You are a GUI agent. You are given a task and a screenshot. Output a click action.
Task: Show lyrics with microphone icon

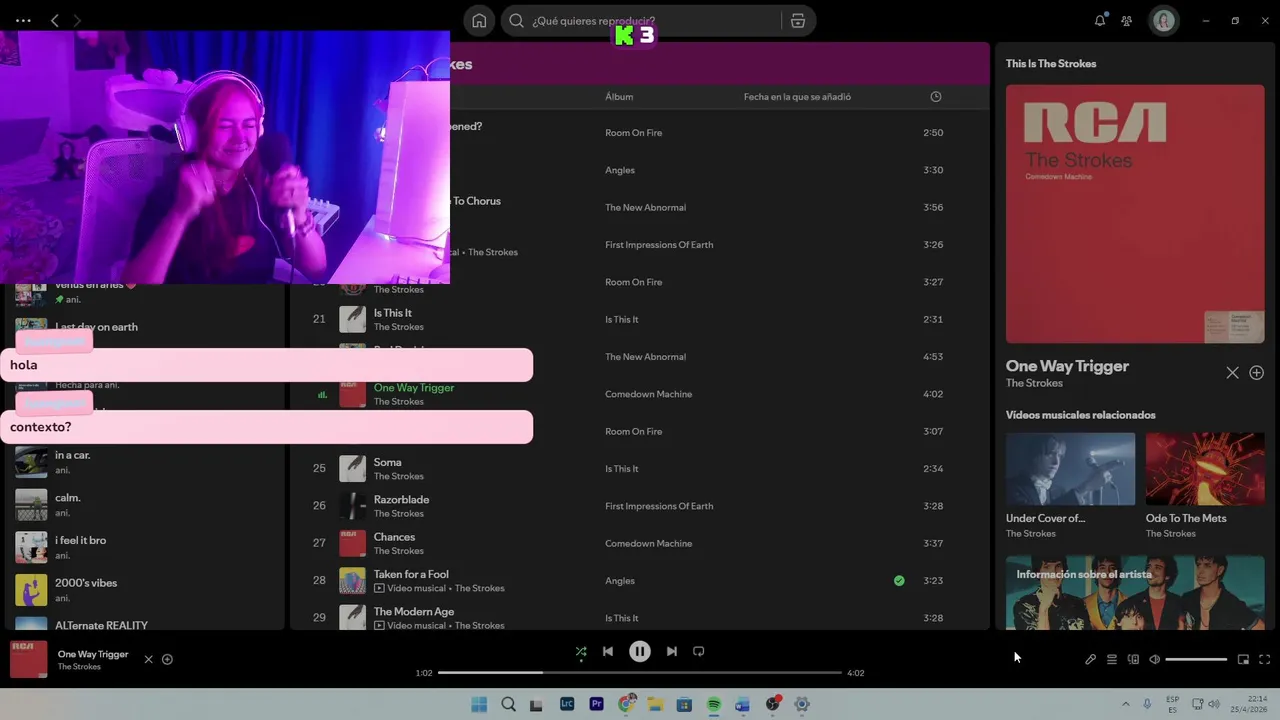click(x=1090, y=659)
